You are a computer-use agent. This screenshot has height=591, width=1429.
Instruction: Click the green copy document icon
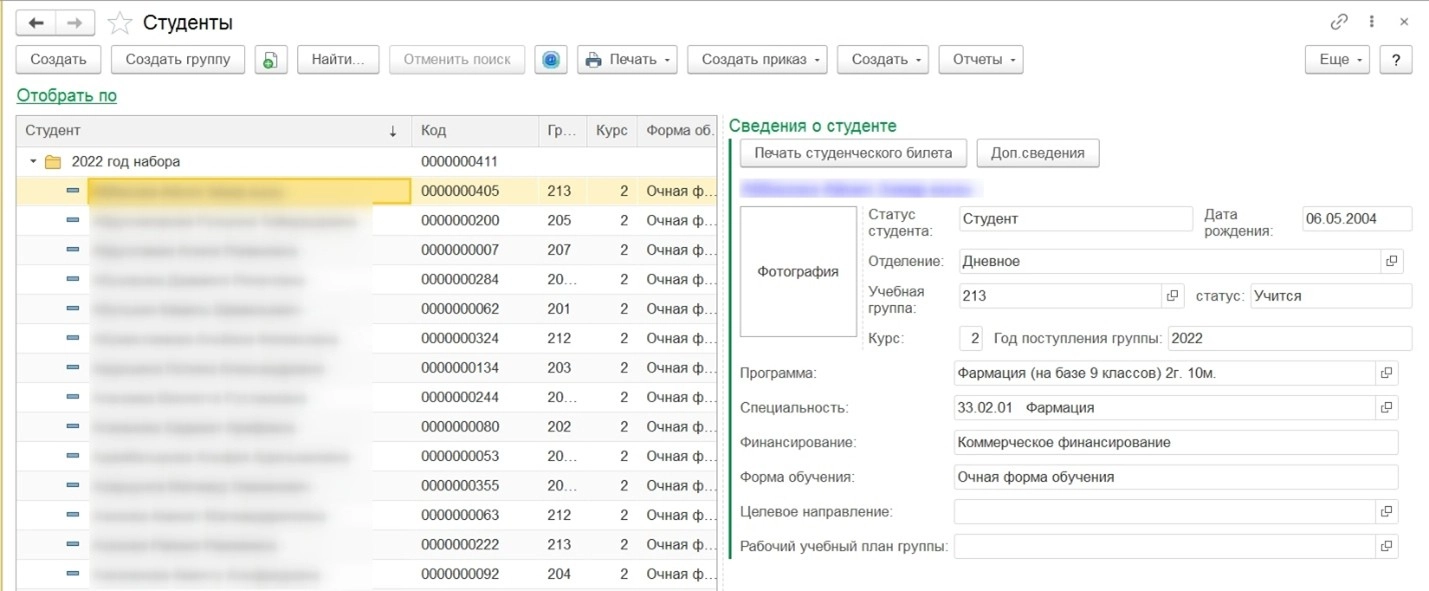coord(270,60)
